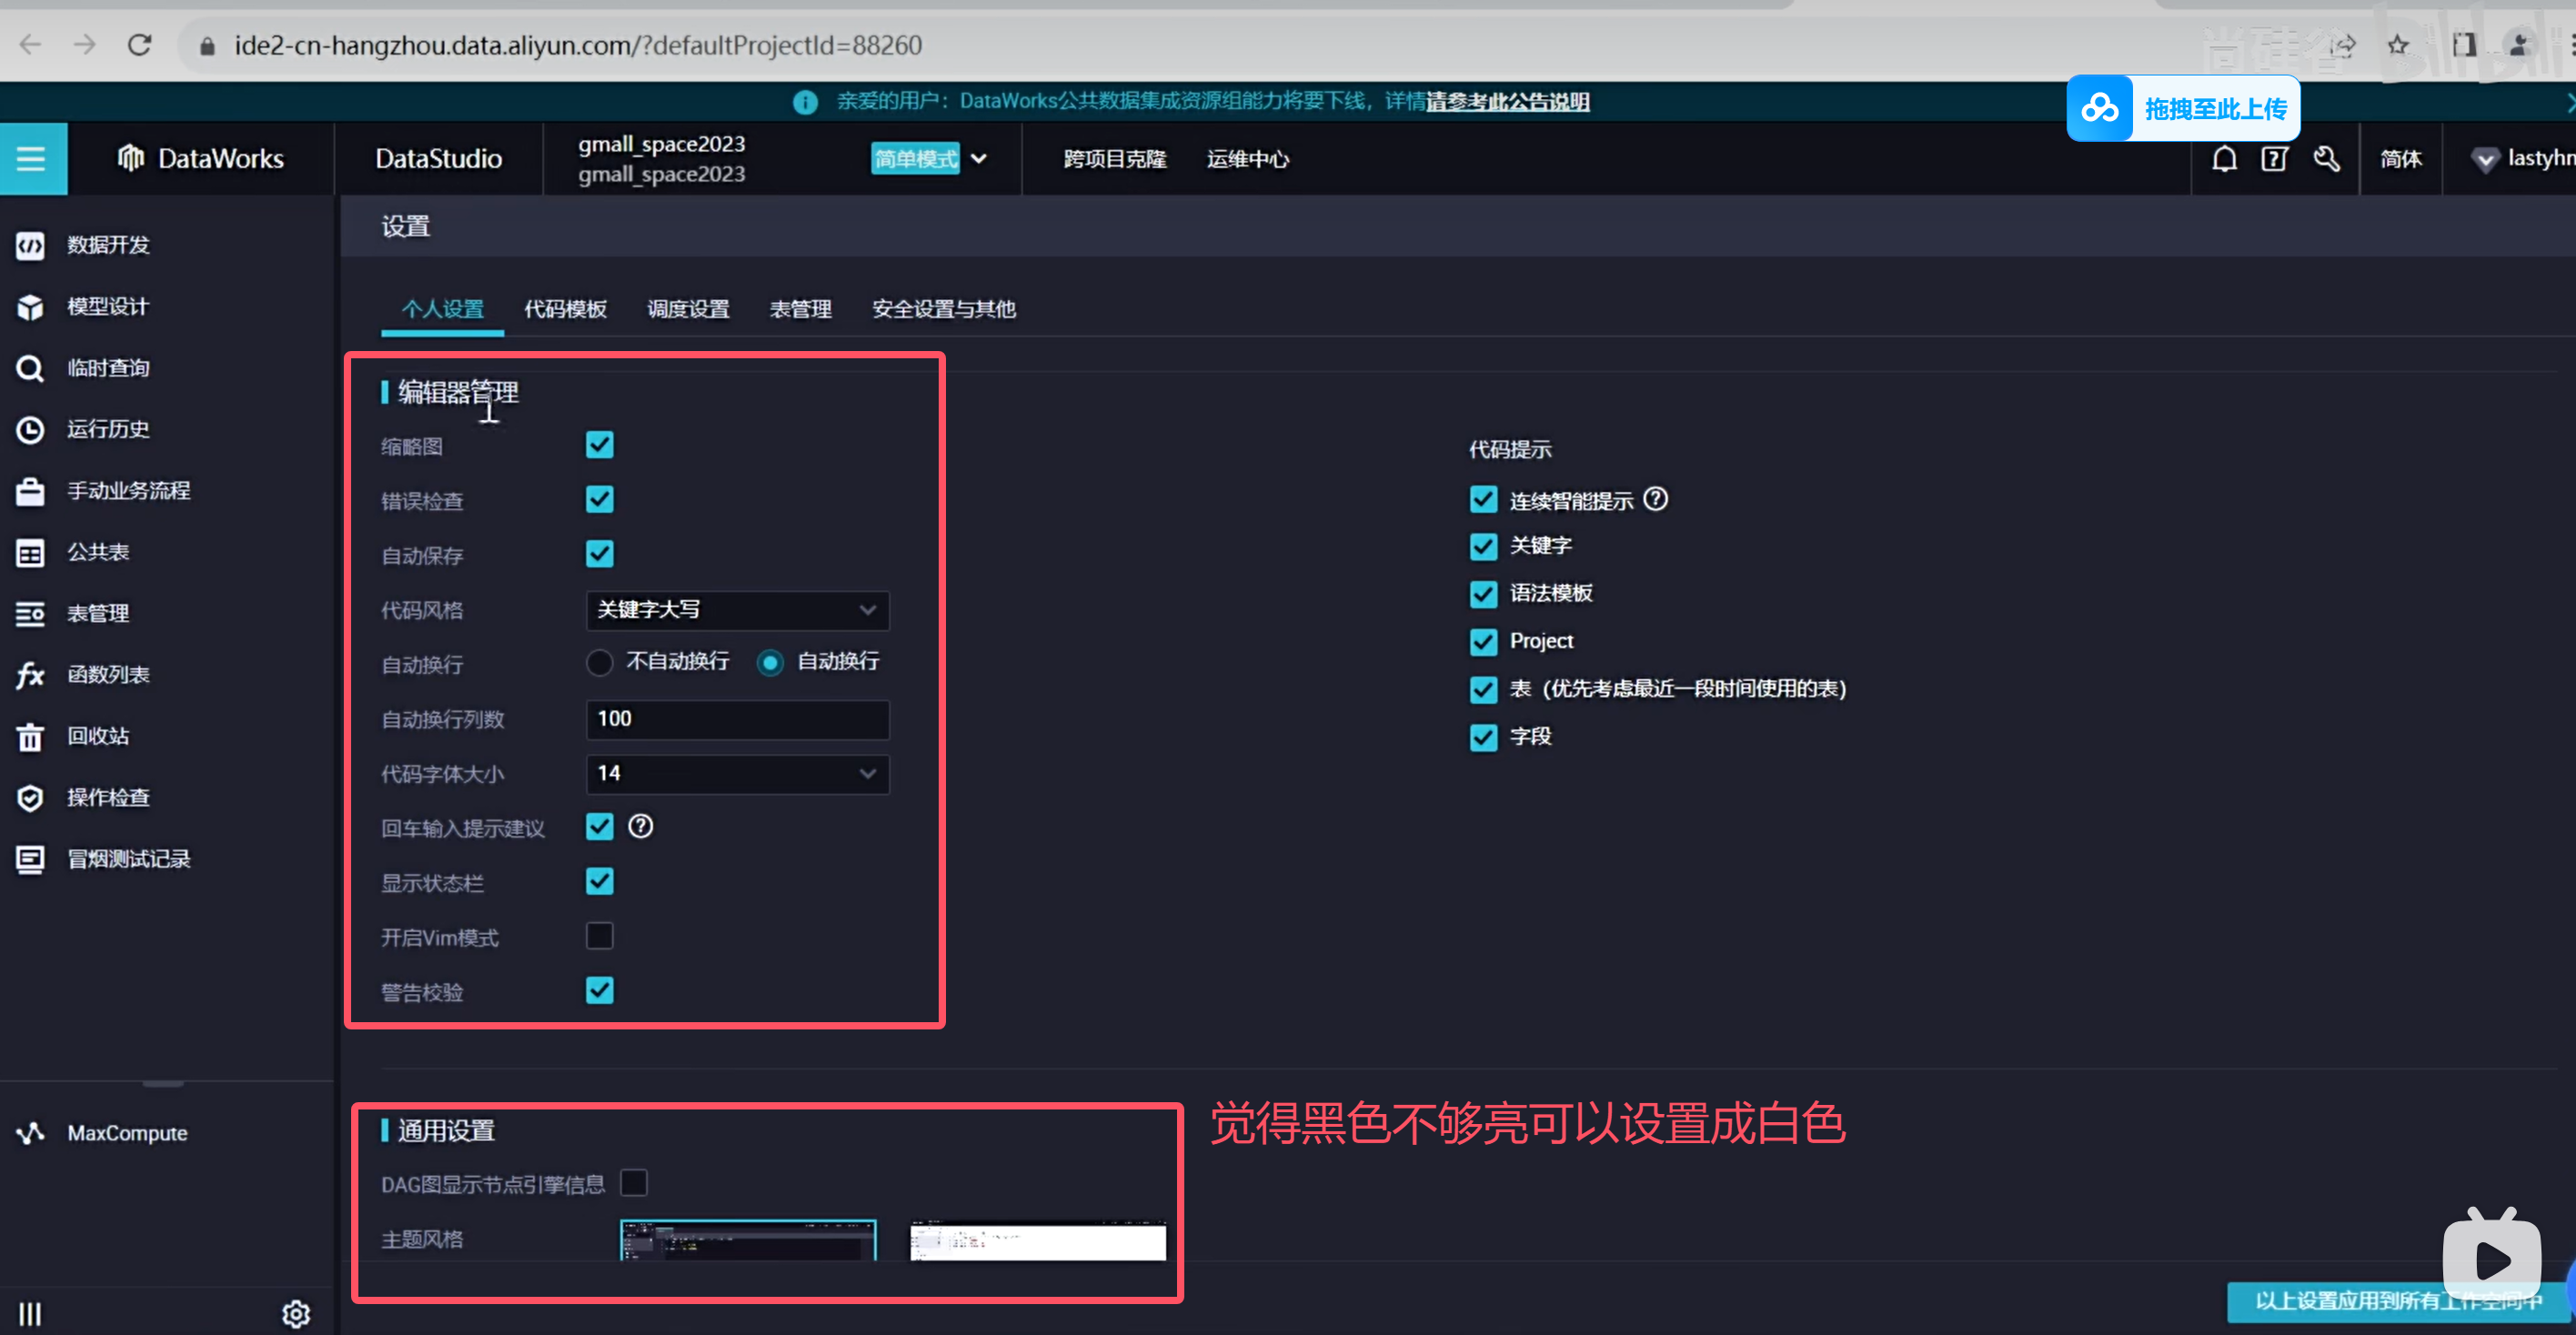
Task: Select the 不自动换行 radio button
Action: click(x=599, y=662)
